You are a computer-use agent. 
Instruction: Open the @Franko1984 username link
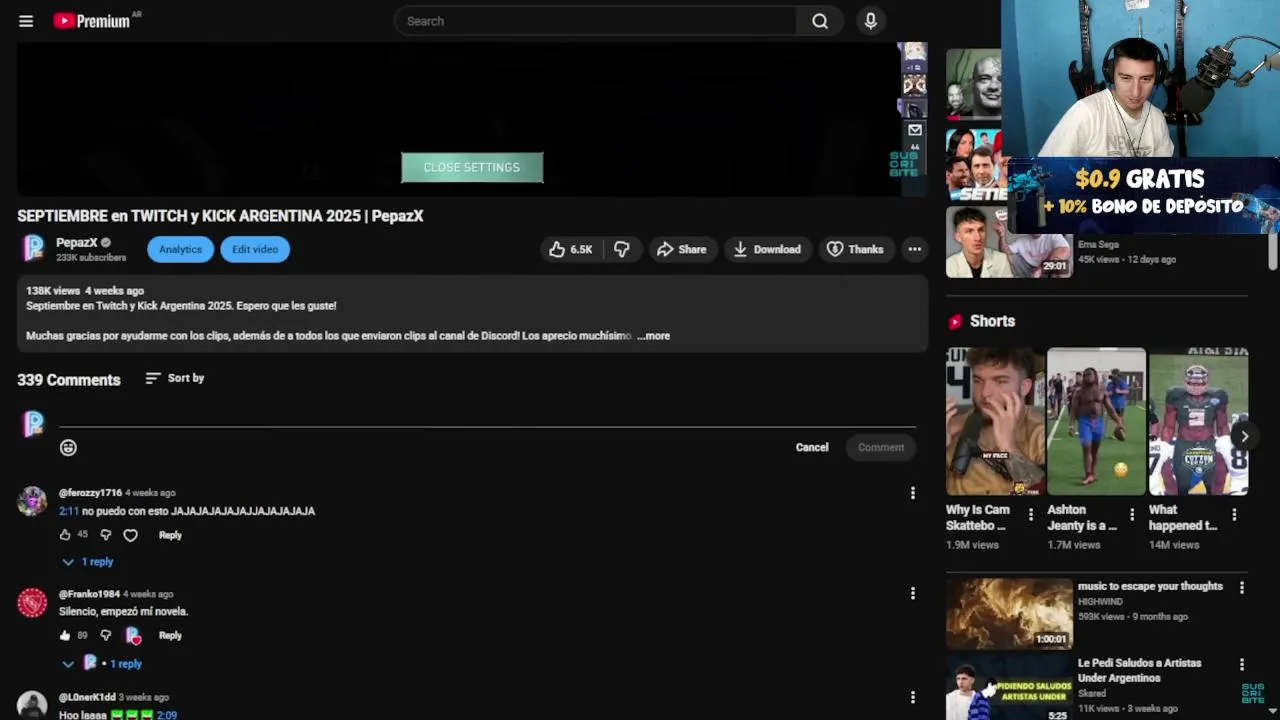pos(89,594)
